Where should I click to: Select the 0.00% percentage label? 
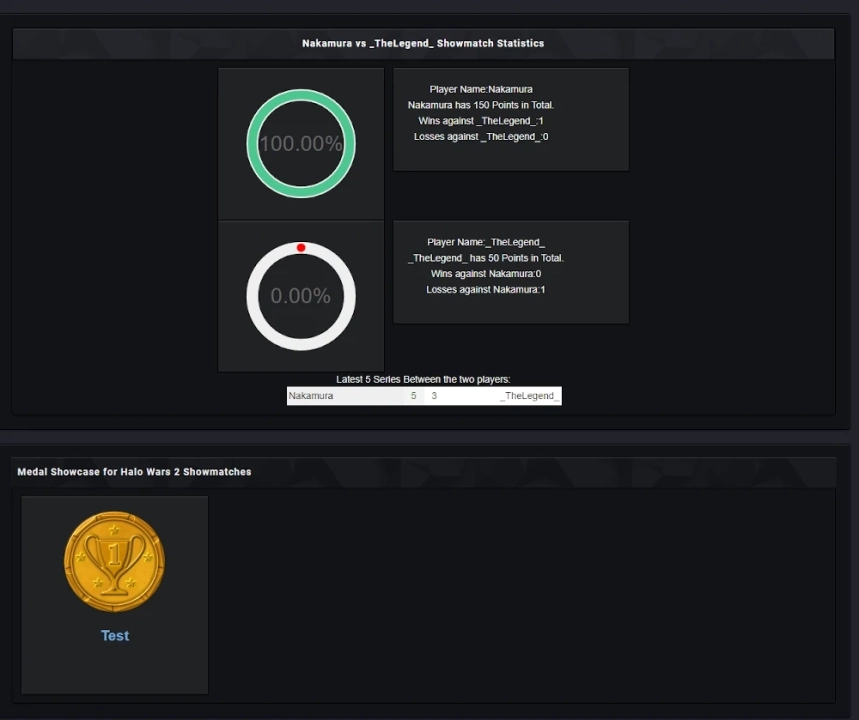(x=301, y=296)
